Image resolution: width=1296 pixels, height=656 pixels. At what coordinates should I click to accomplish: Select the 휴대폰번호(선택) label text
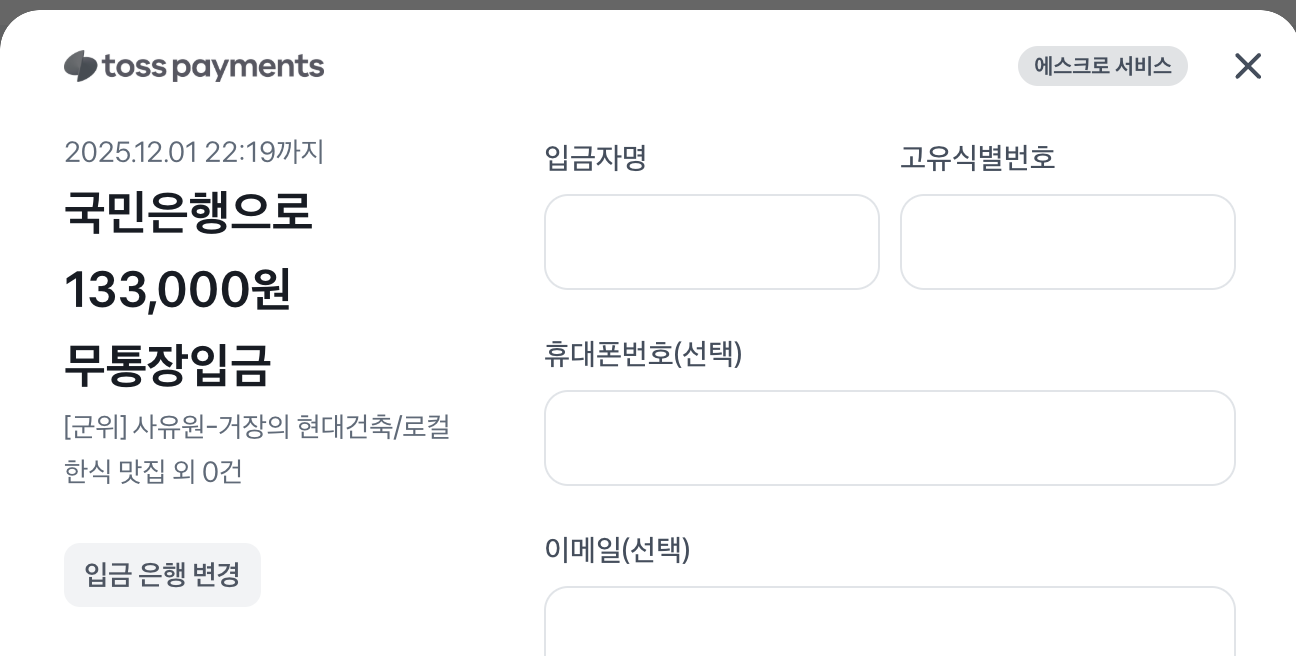pyautogui.click(x=642, y=354)
